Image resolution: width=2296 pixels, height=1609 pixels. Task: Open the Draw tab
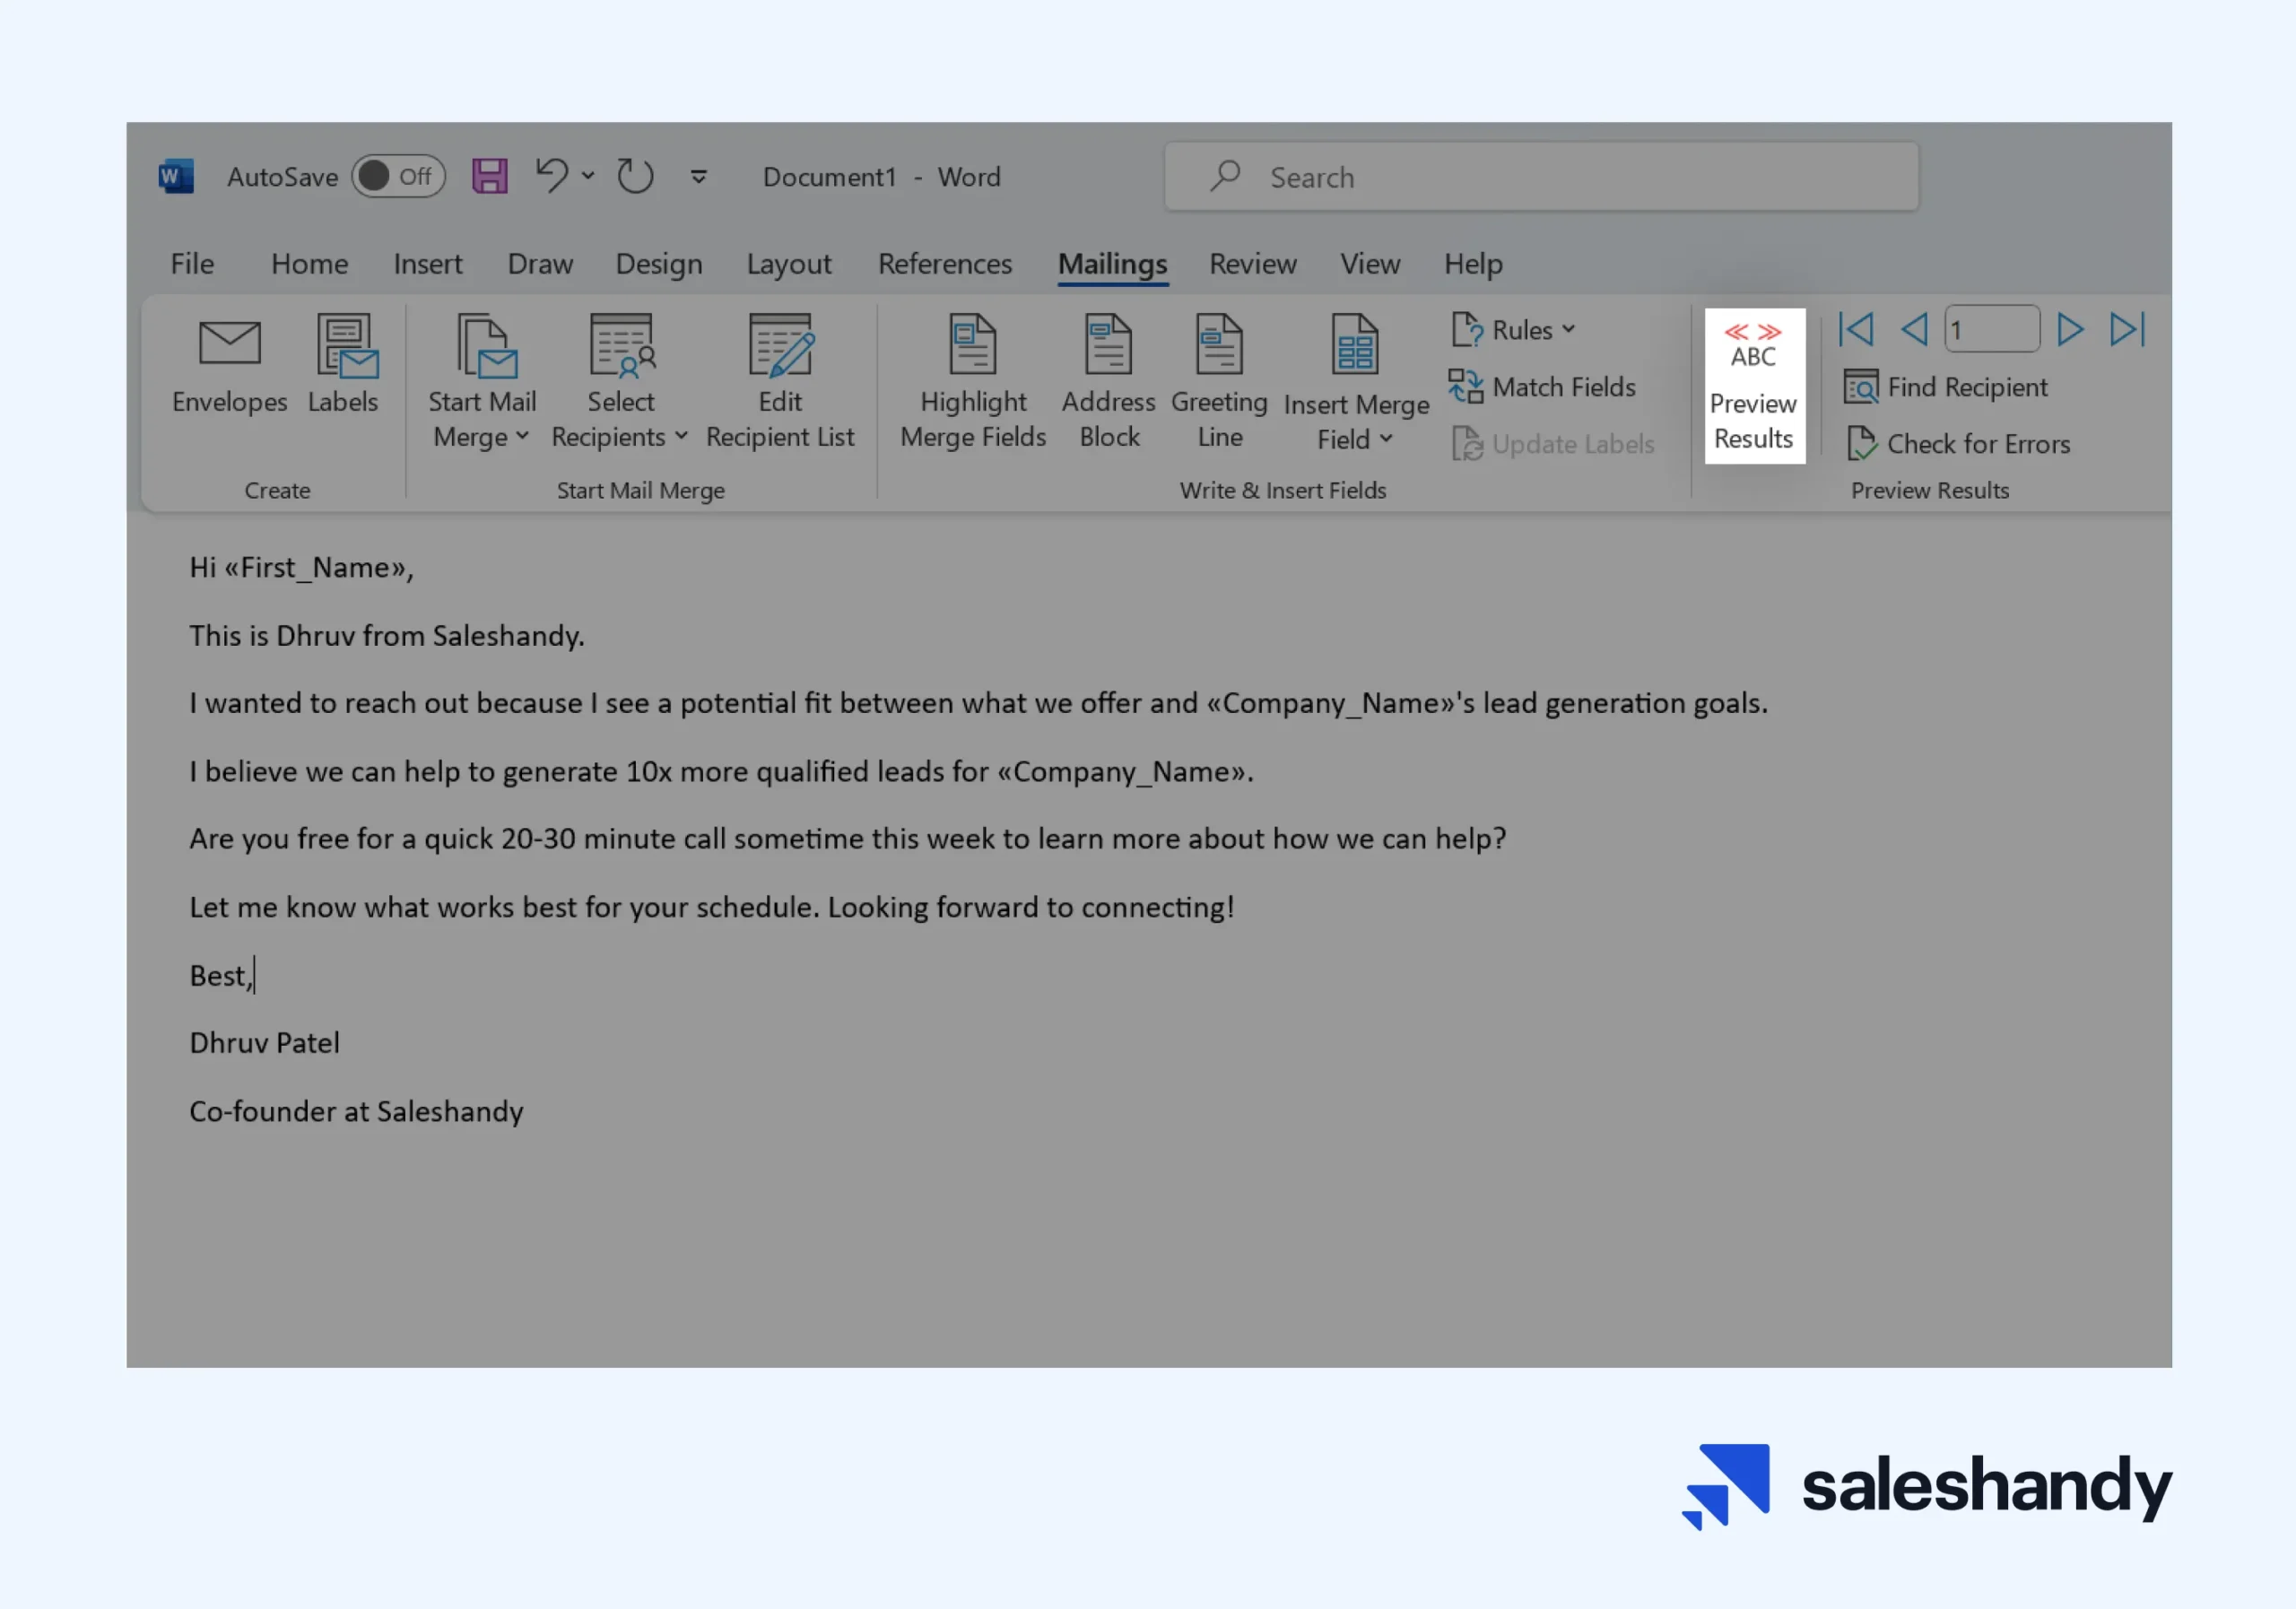(x=540, y=263)
